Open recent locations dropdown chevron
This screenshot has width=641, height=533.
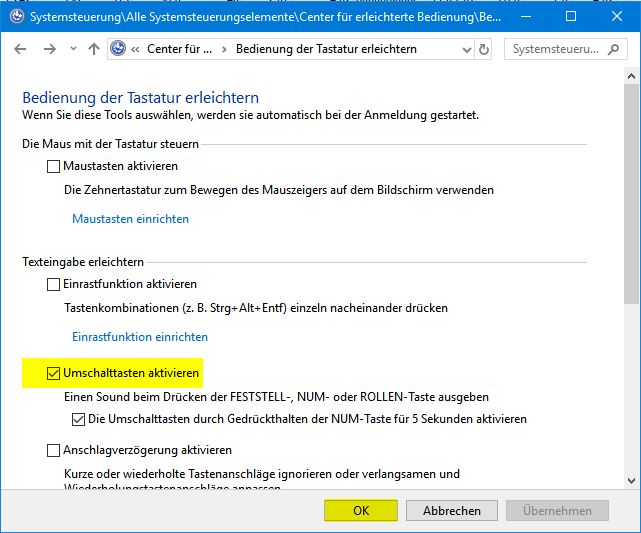(x=73, y=49)
